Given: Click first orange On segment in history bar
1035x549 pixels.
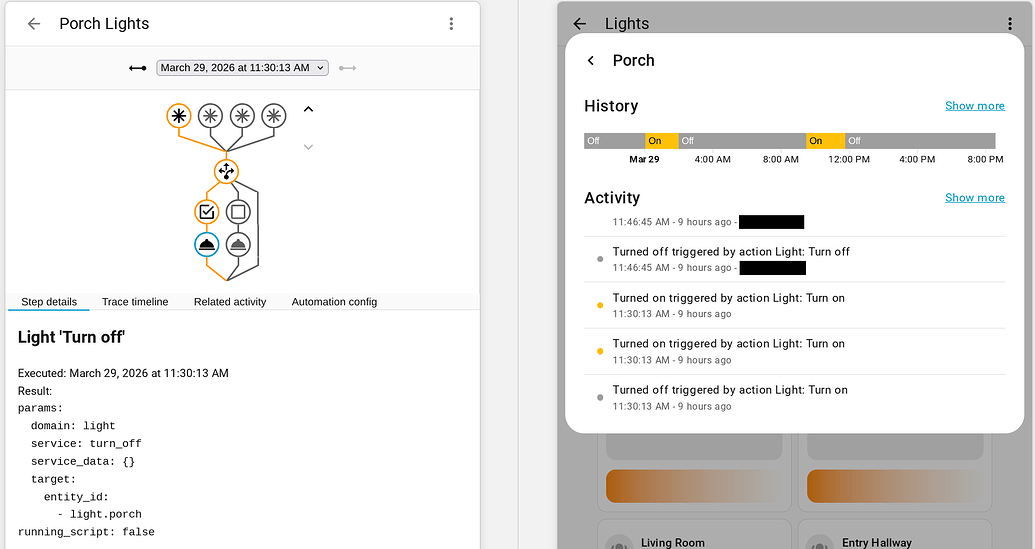Looking at the screenshot, I should tap(661, 141).
